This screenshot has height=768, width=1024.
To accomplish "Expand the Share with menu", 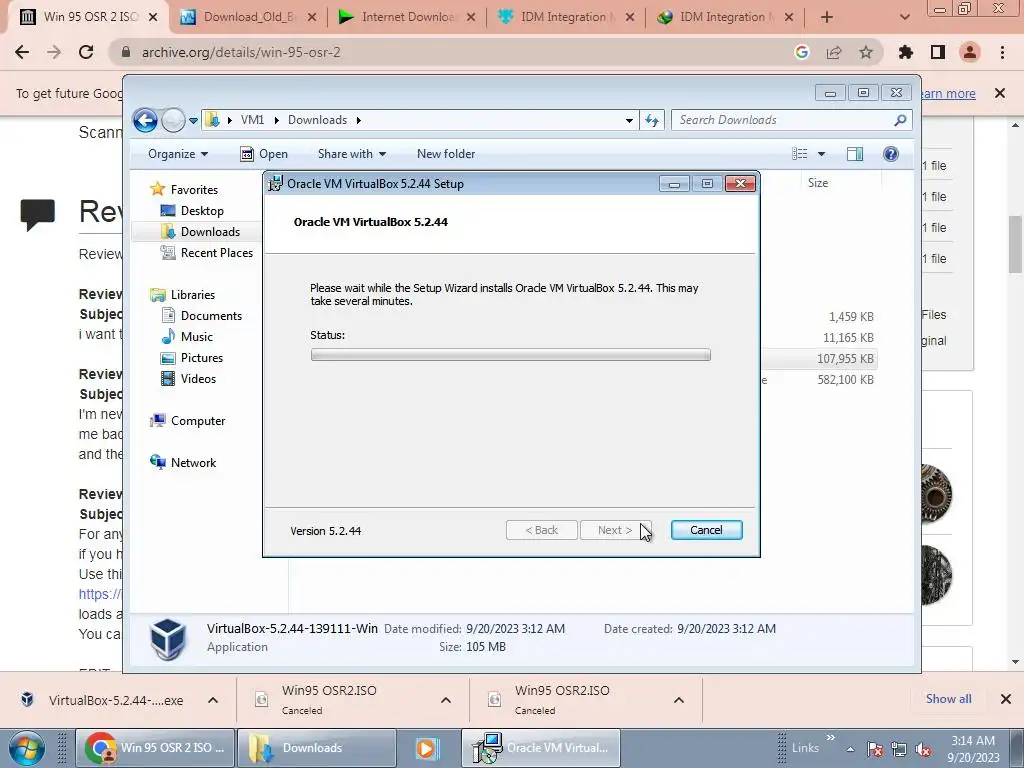I will click(x=352, y=154).
